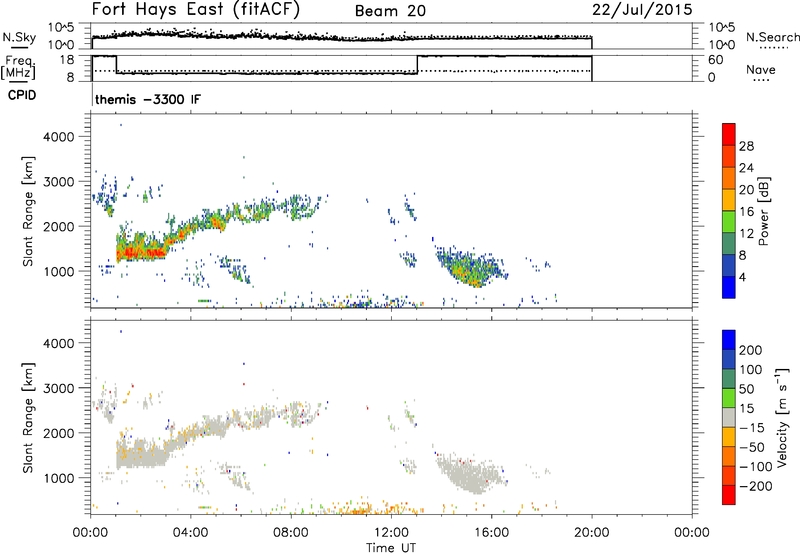Select the "20:00" time tick label

click(591, 533)
